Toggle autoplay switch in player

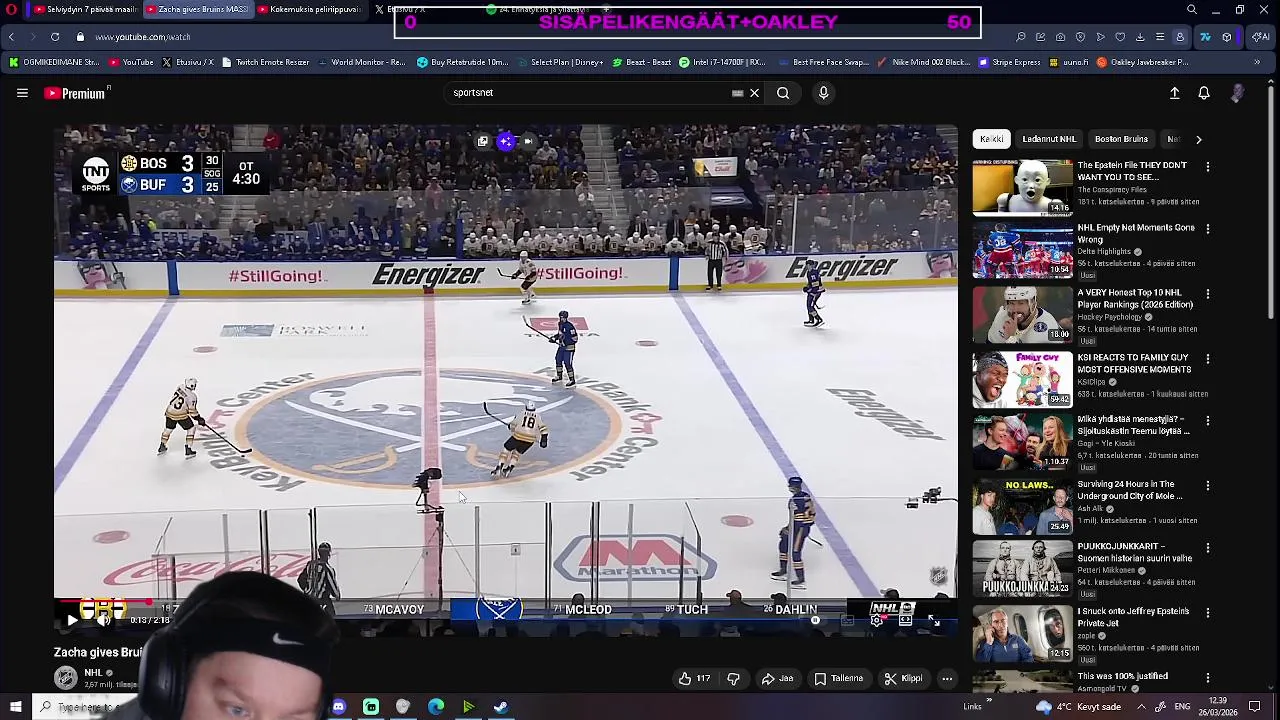[815, 620]
